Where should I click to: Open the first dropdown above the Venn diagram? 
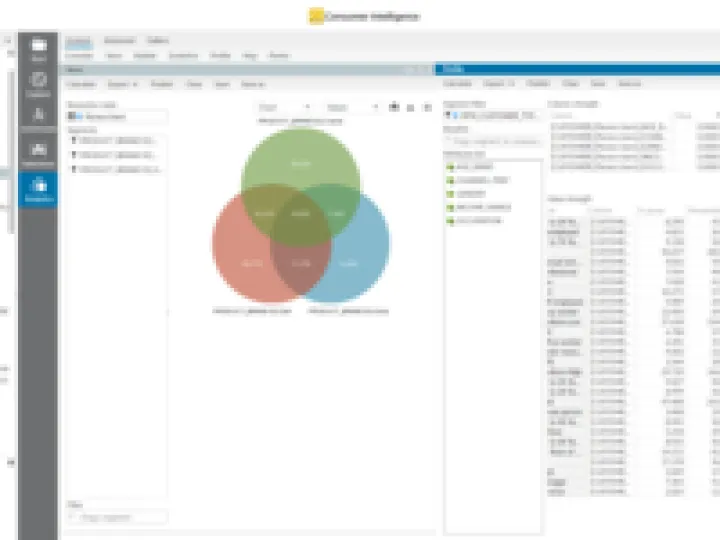pos(284,106)
